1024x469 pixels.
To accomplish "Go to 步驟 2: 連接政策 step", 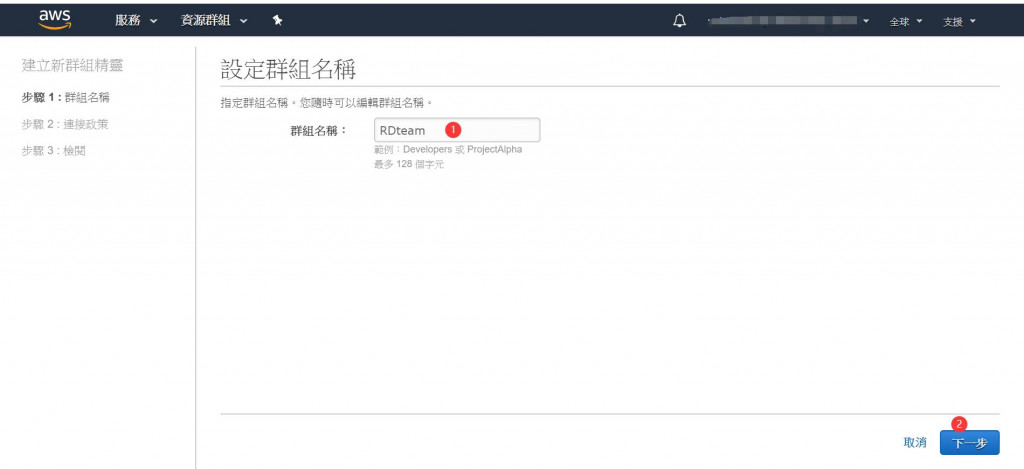I will 65,124.
